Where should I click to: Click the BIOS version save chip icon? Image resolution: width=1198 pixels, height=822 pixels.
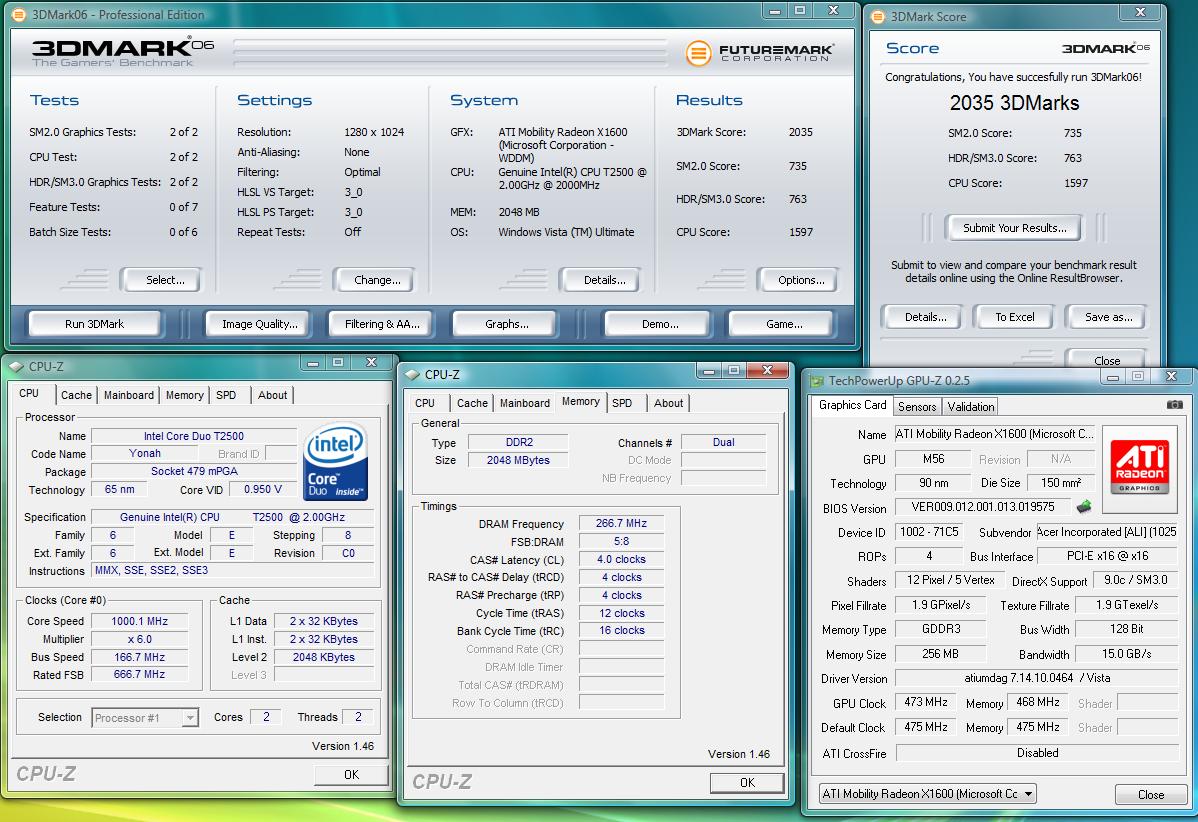click(1083, 506)
